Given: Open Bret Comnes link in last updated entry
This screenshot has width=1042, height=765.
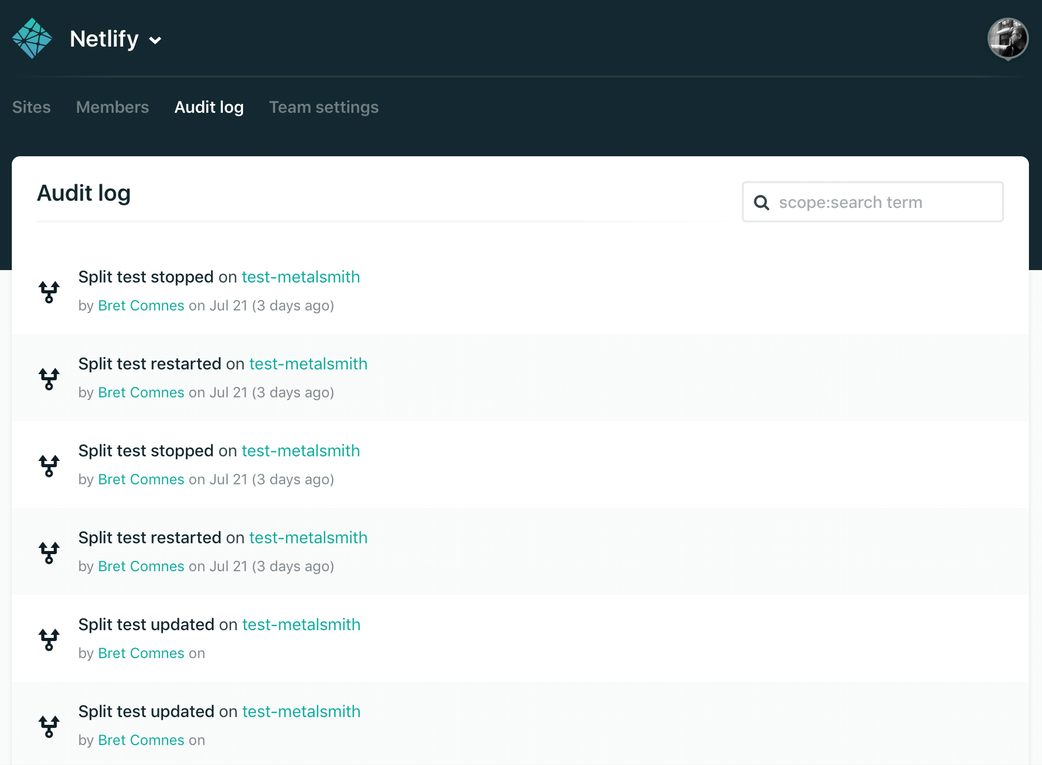Looking at the screenshot, I should tap(141, 740).
